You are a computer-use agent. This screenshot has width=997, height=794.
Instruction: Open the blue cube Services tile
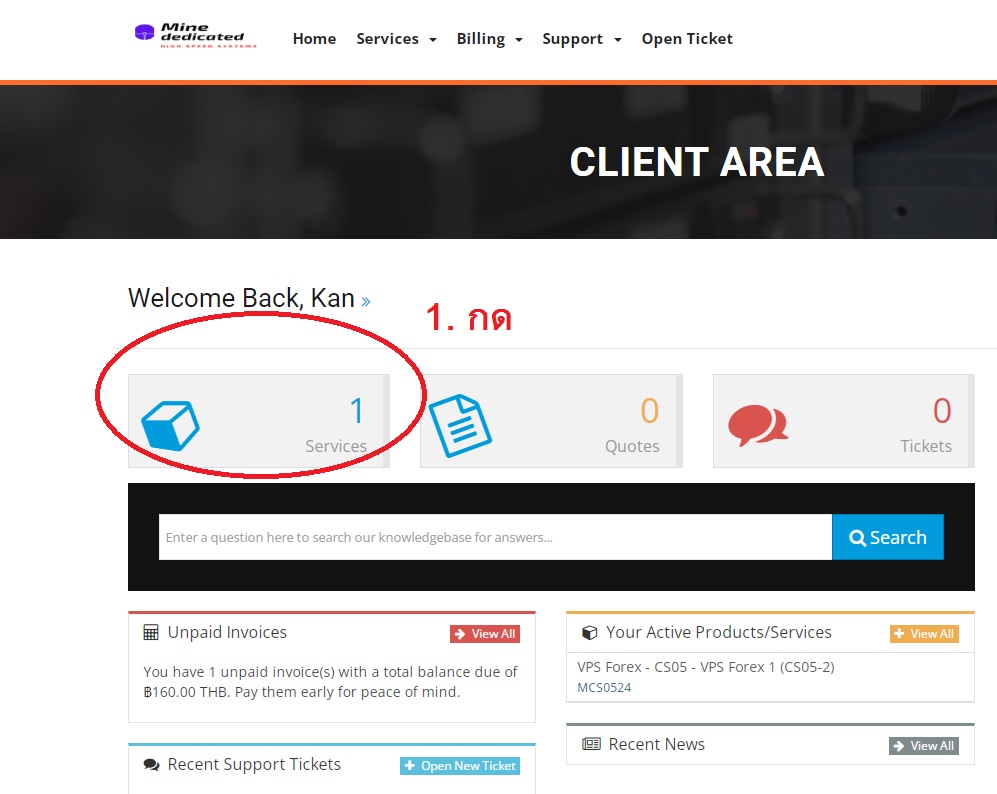[x=258, y=421]
